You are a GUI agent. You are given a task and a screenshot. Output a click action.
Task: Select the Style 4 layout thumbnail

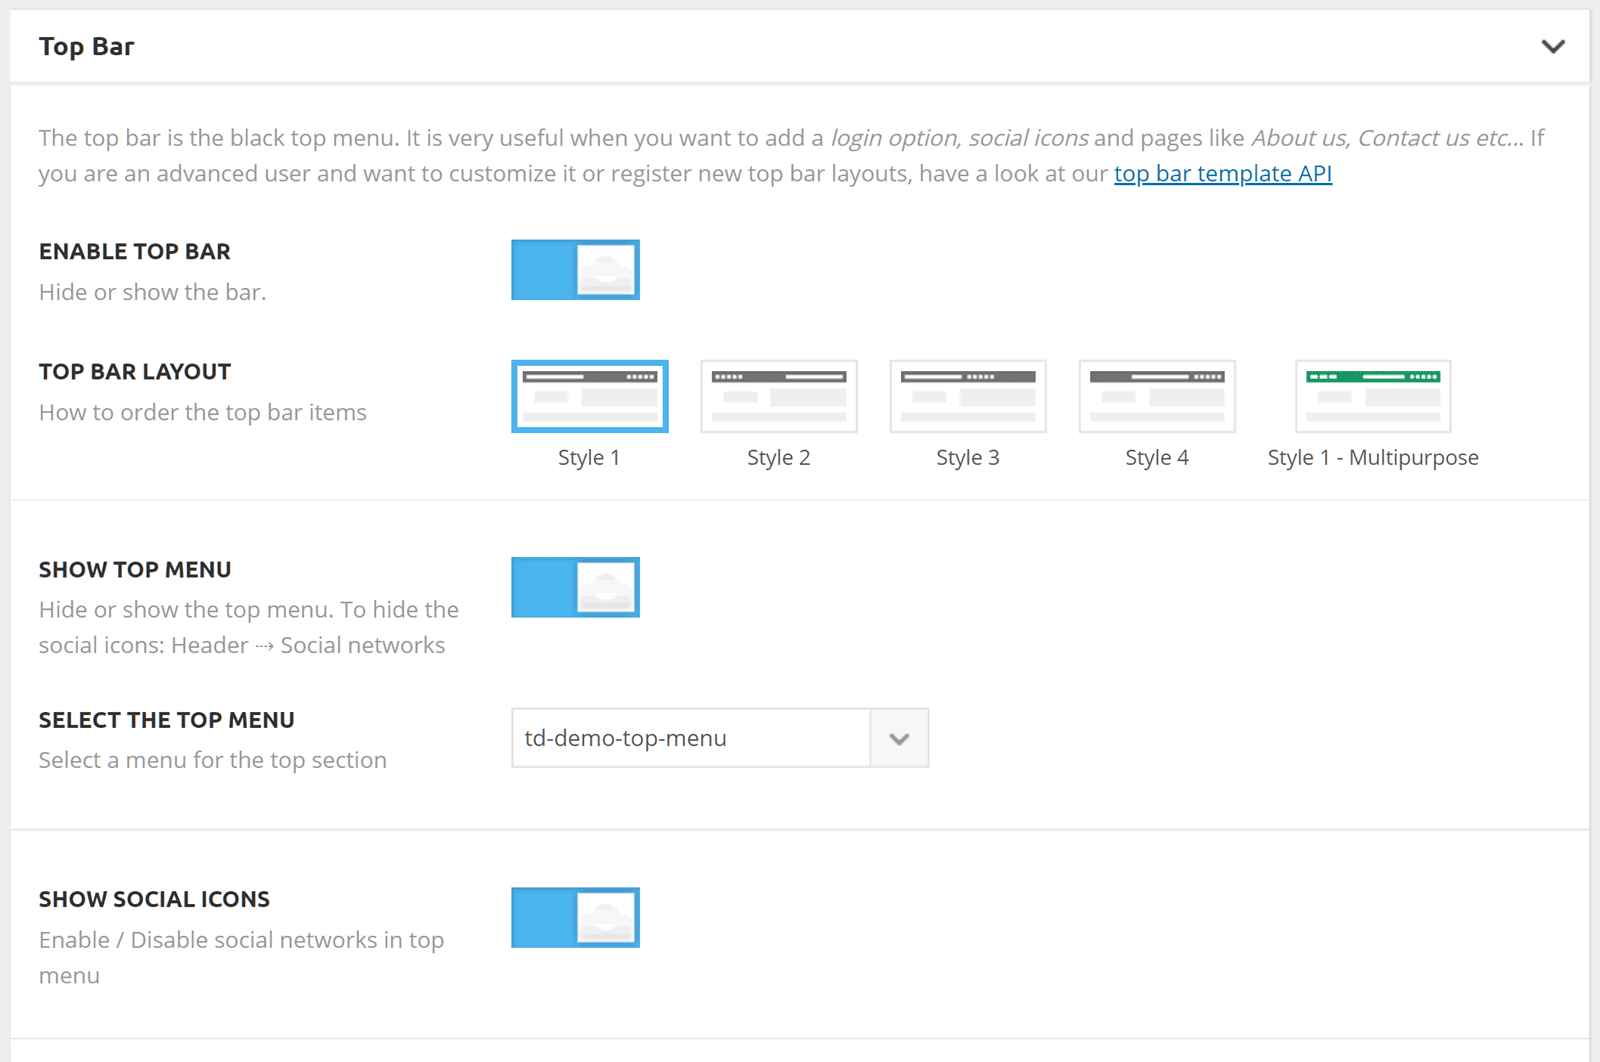1157,396
